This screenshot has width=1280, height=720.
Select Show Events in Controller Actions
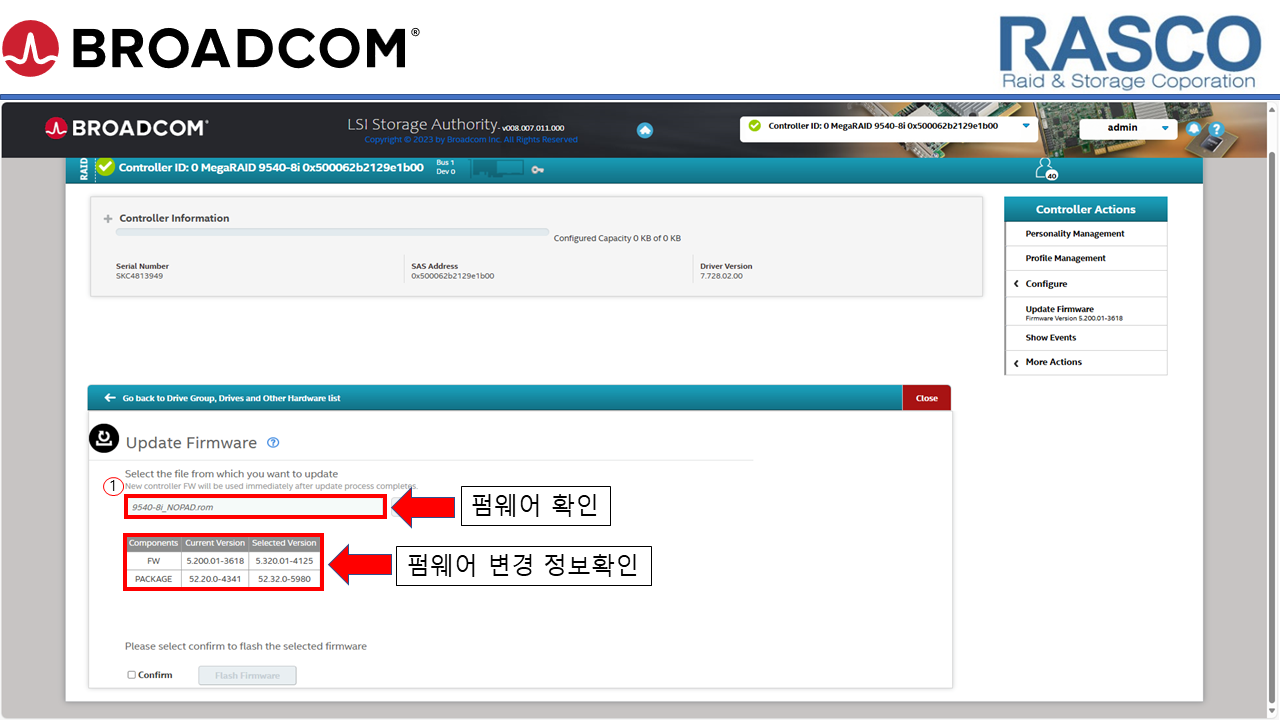point(1086,338)
